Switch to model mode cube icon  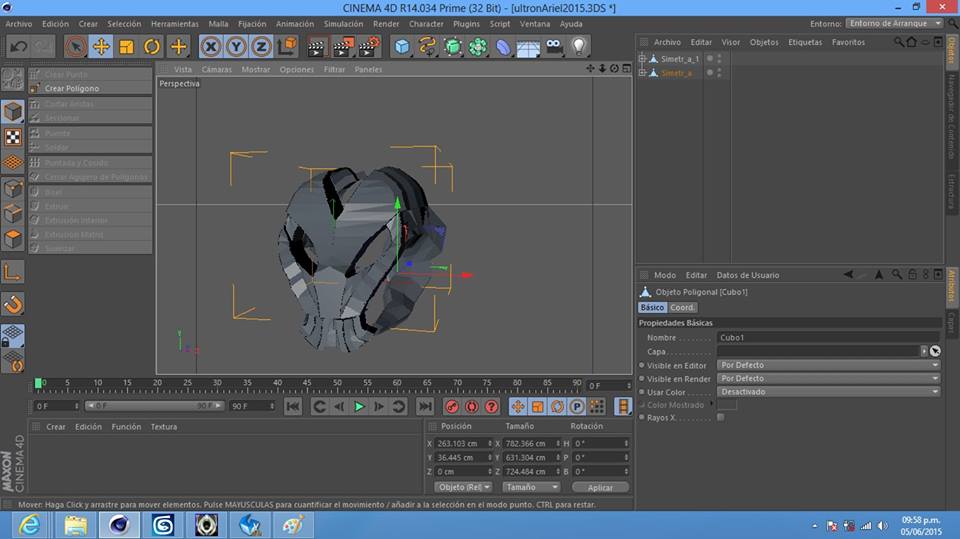tap(13, 111)
